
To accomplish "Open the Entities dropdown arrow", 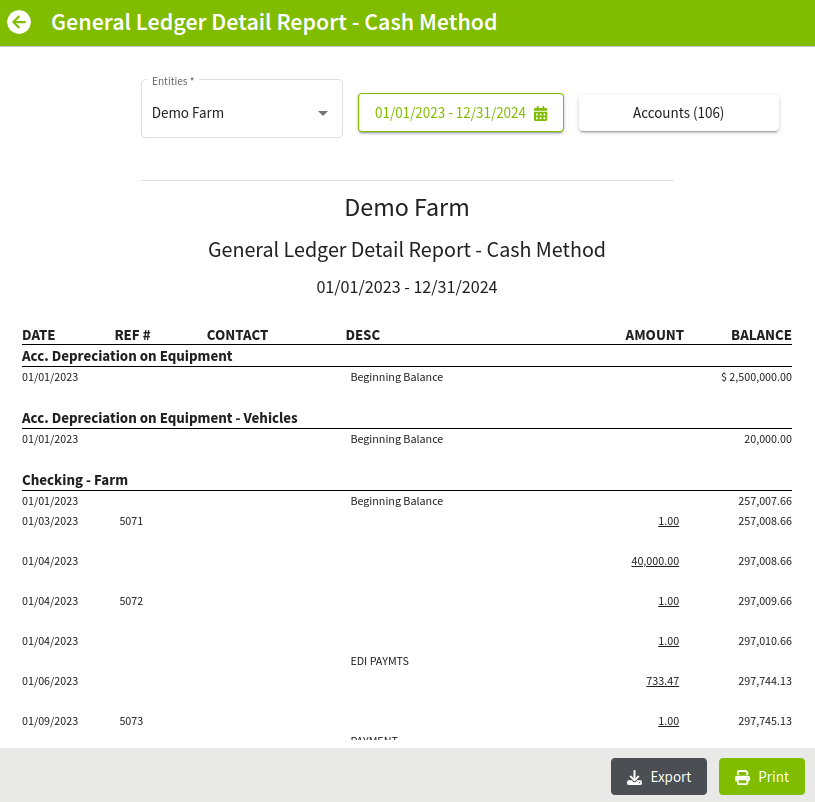I will (323, 113).
